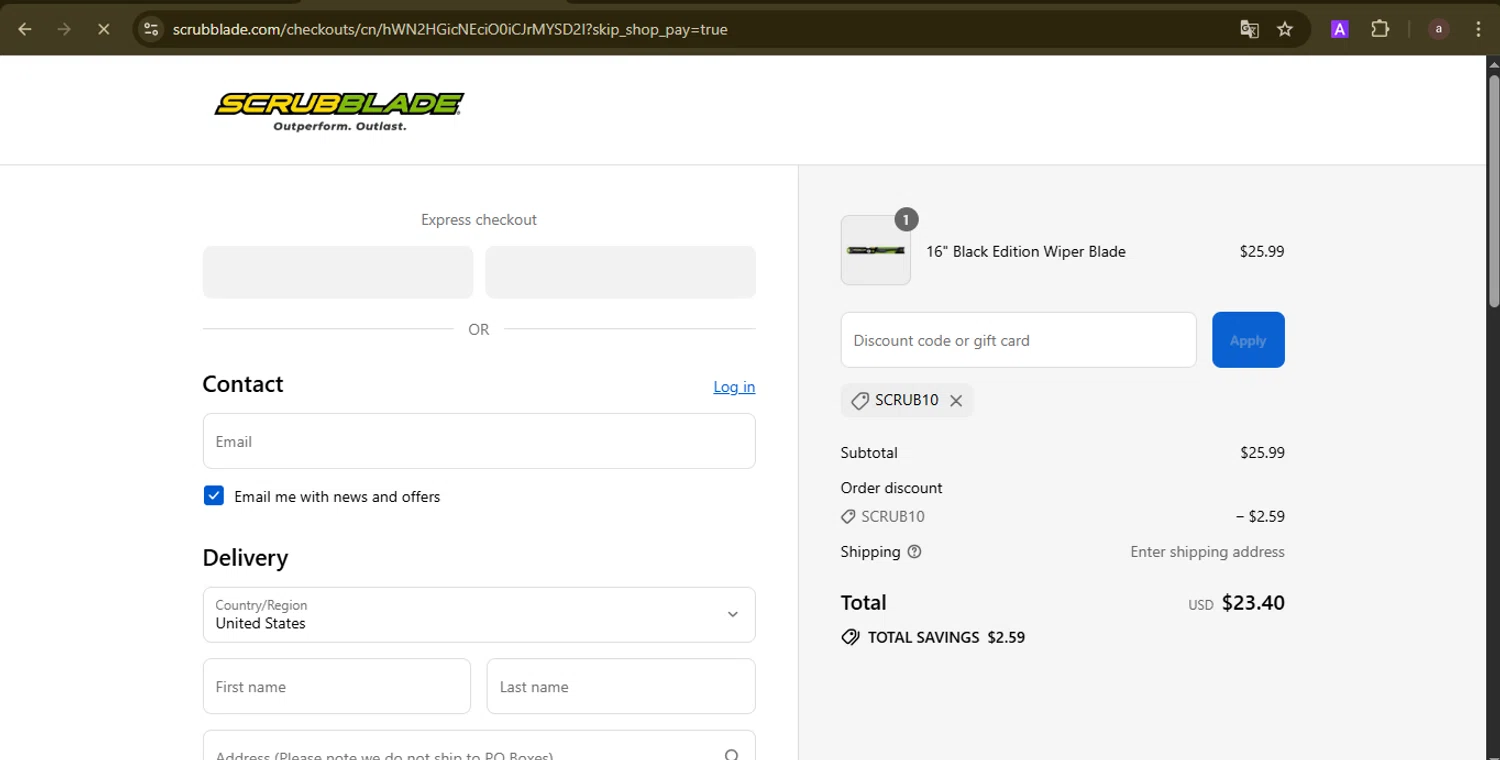Click the SCRUB10 applied discount tag

907,400
